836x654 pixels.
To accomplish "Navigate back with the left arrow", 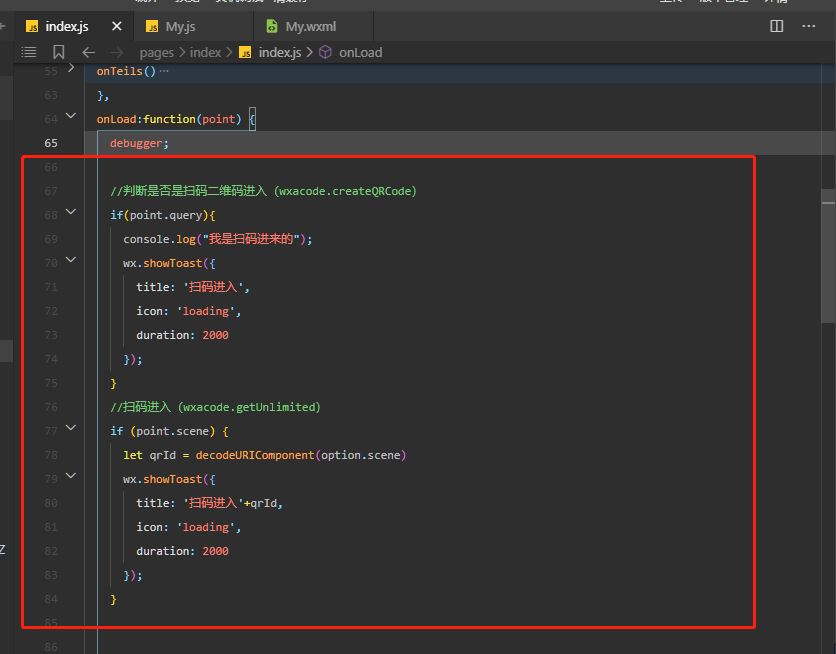I will pos(89,52).
